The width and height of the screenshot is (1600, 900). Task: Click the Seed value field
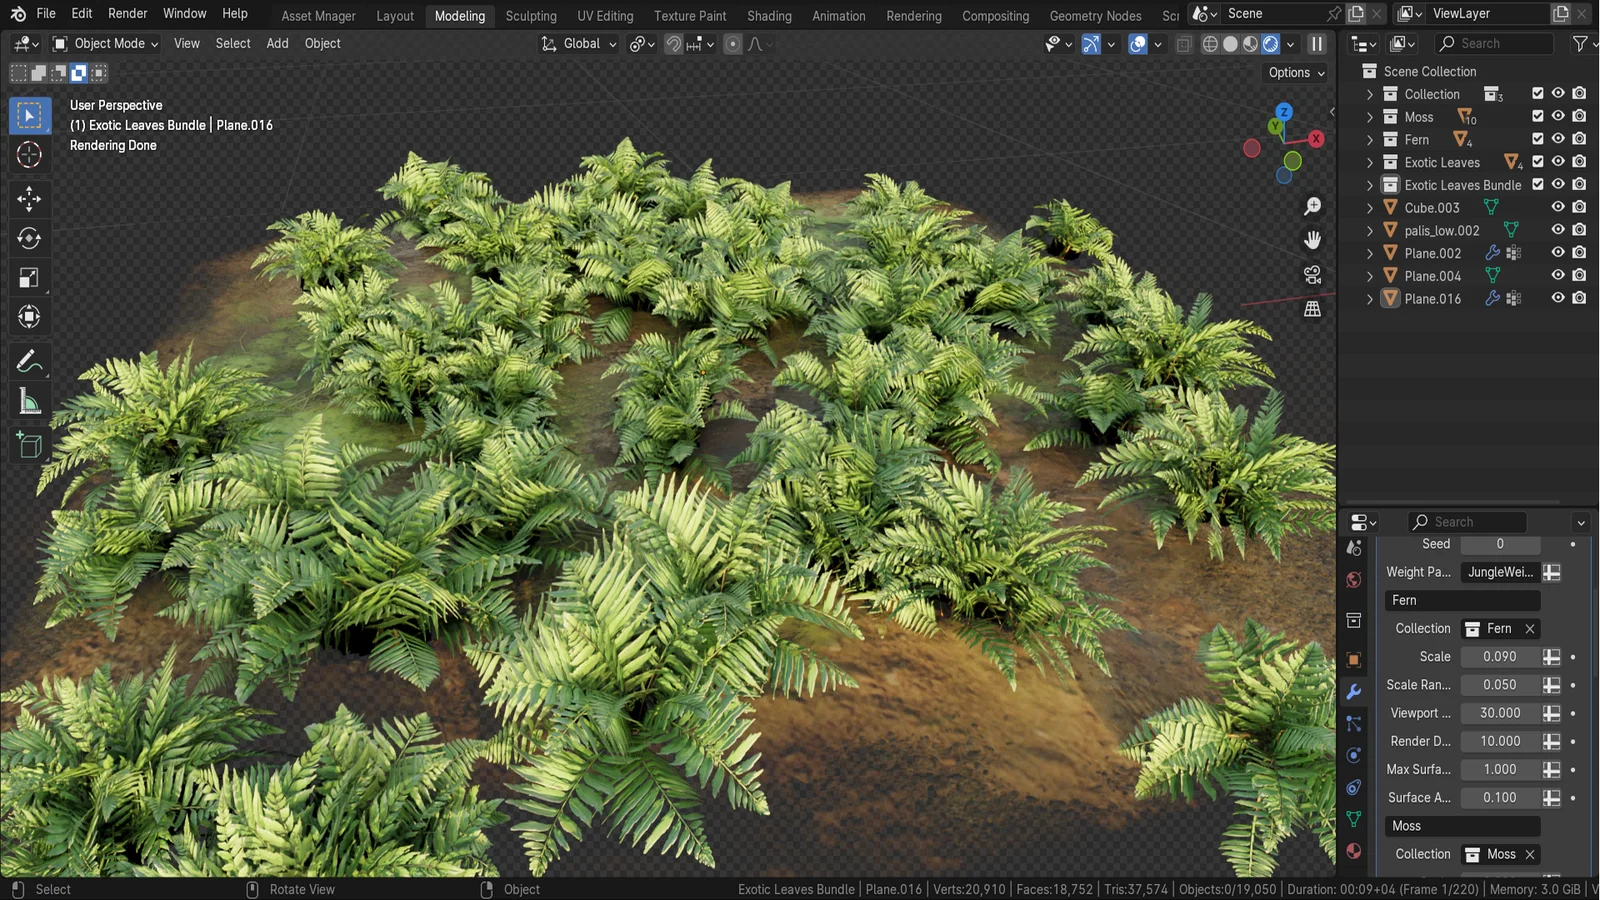click(x=1500, y=544)
